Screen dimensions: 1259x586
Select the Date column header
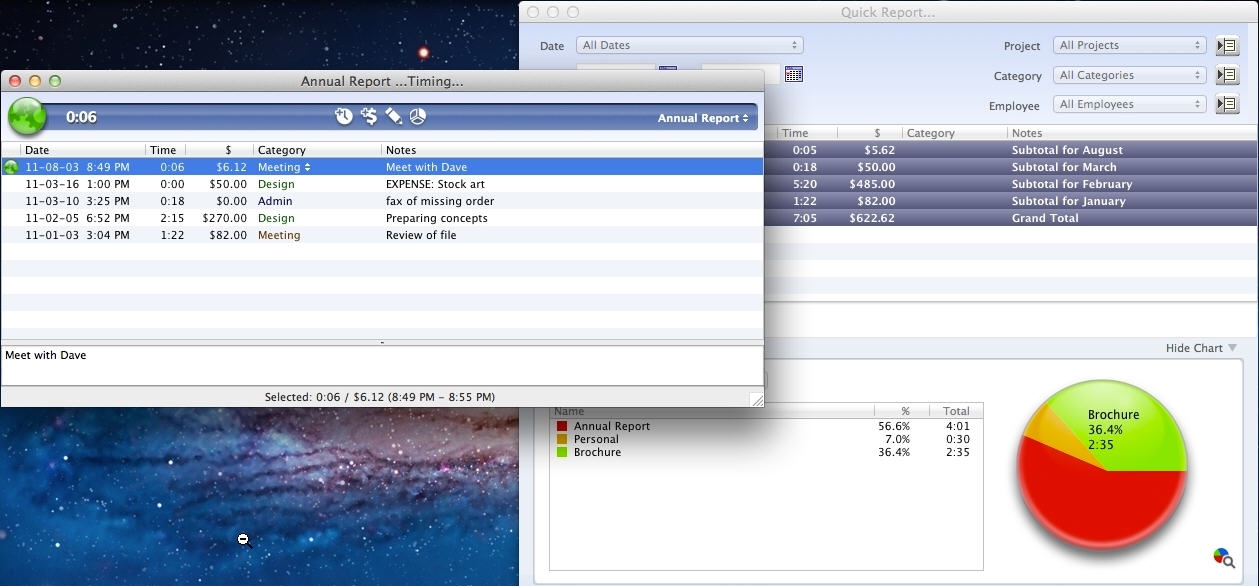tap(37, 149)
